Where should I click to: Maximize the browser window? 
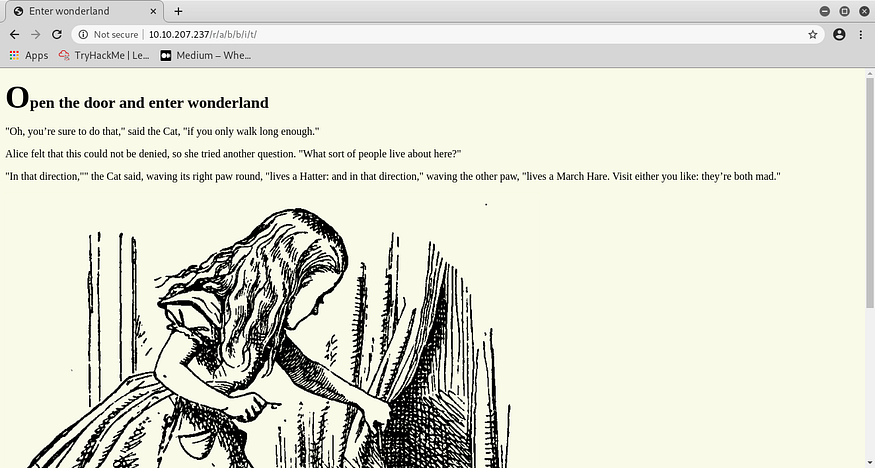[844, 11]
